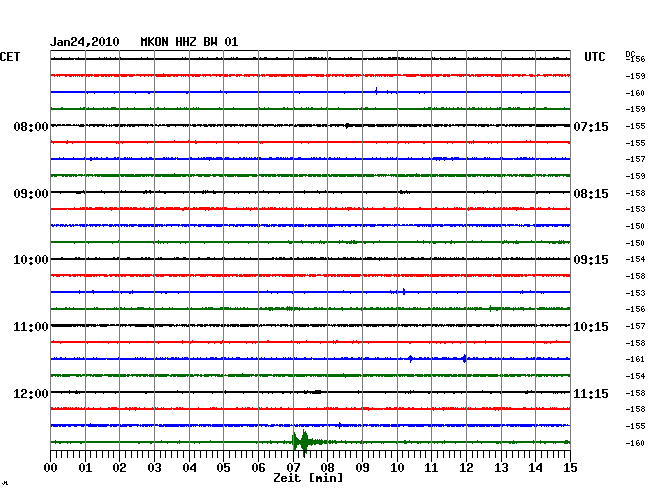Click the Zeit [min] axis title
This screenshot has height=494, width=650.
click(x=308, y=478)
